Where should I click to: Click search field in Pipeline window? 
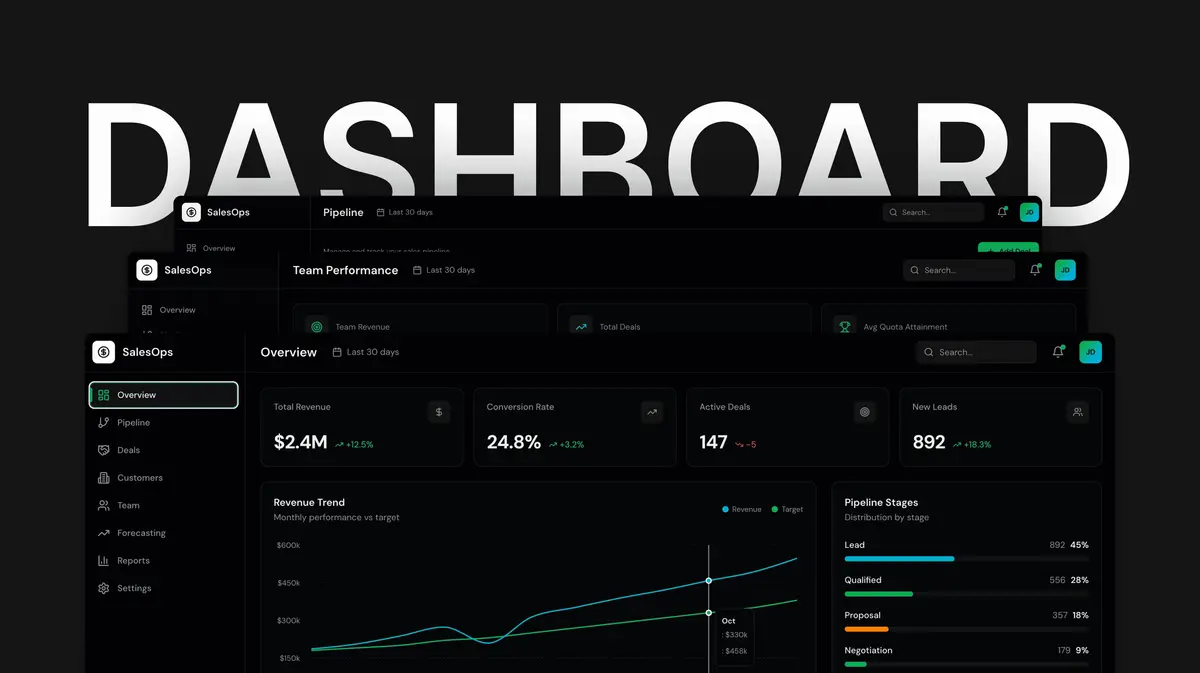click(x=934, y=212)
